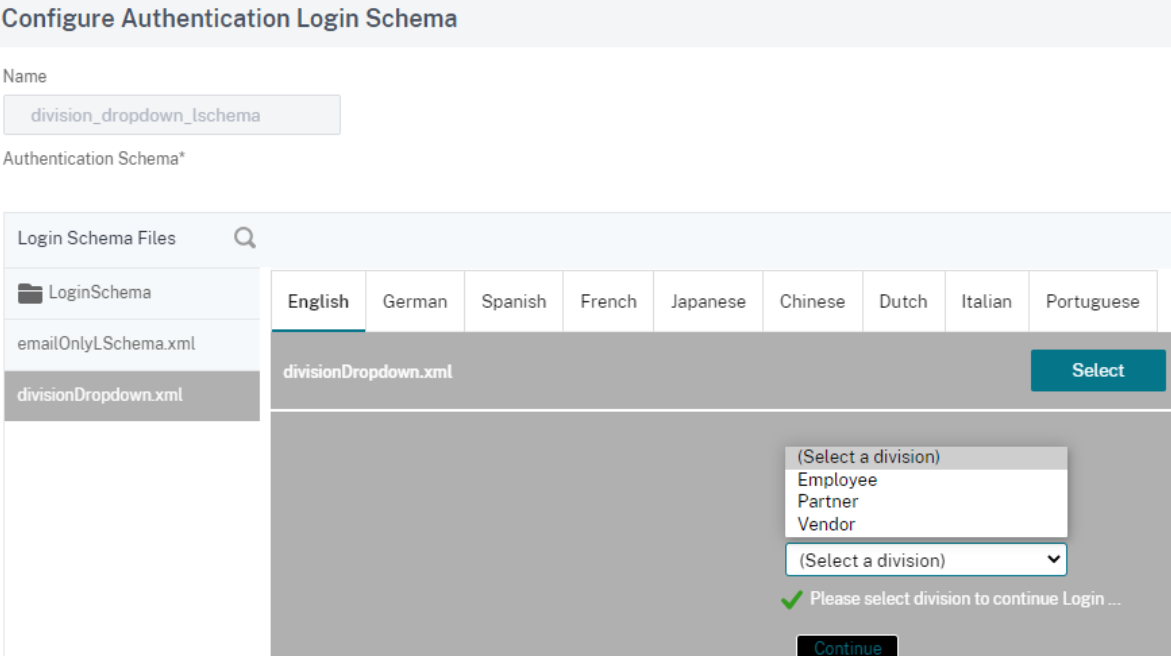This screenshot has width=1171, height=656.
Task: View the Chinese tab
Action: tap(813, 301)
